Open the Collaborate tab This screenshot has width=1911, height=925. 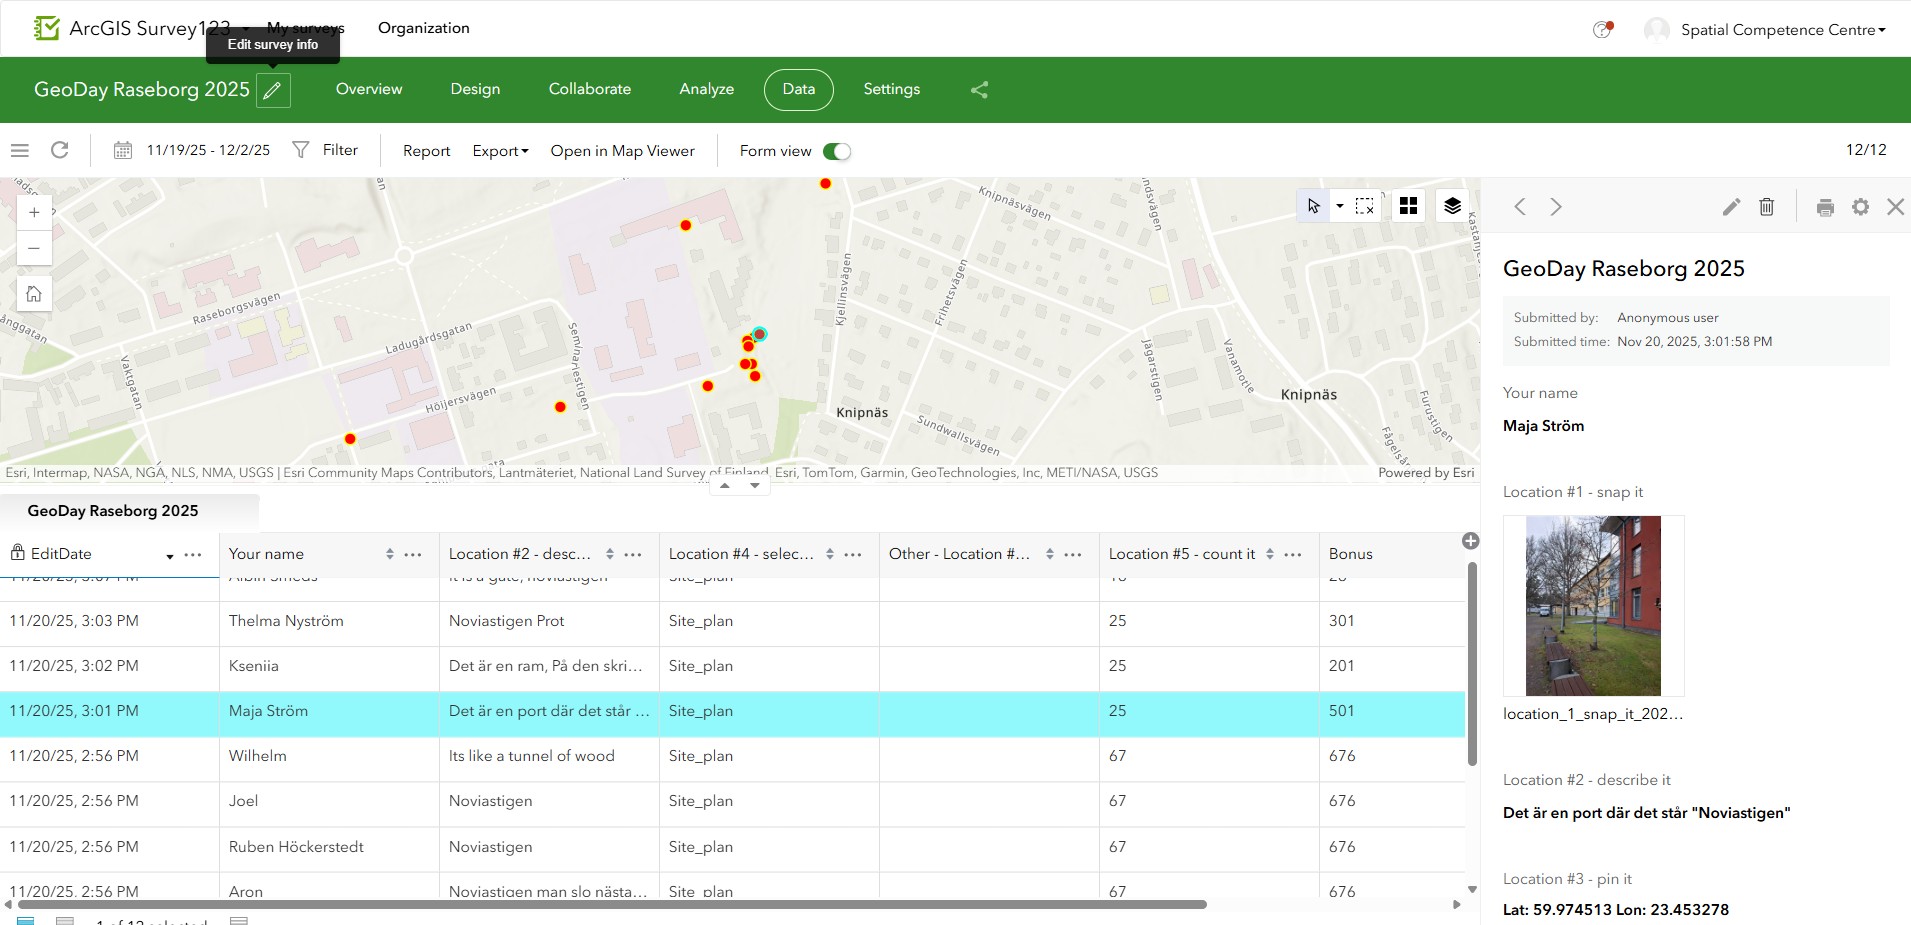click(x=589, y=89)
